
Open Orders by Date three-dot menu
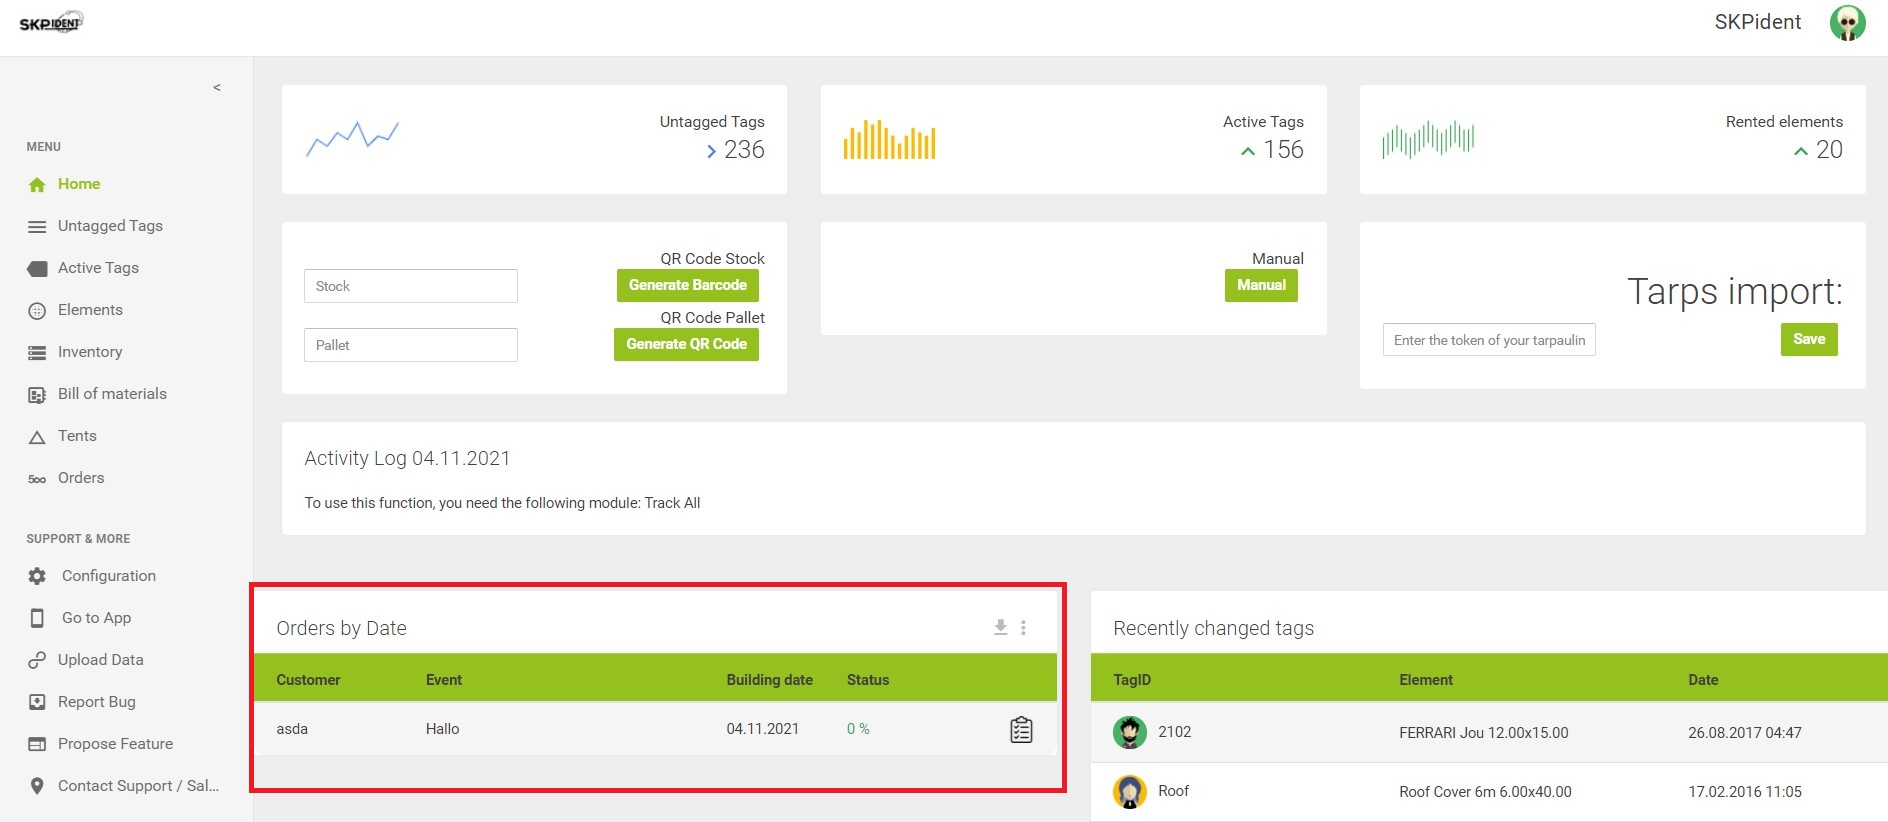coord(1023,627)
